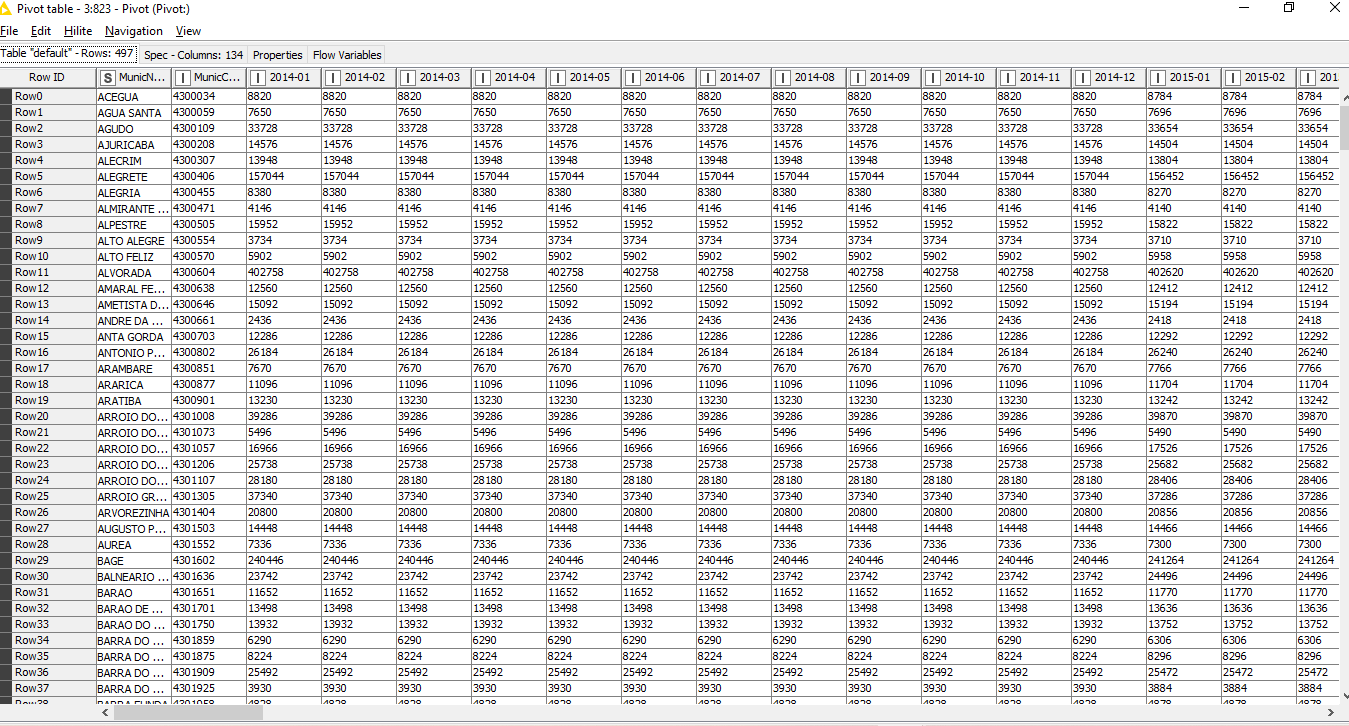Click the integer icon beside 2014-11 header
The image size is (1349, 726).
[x=1008, y=77]
